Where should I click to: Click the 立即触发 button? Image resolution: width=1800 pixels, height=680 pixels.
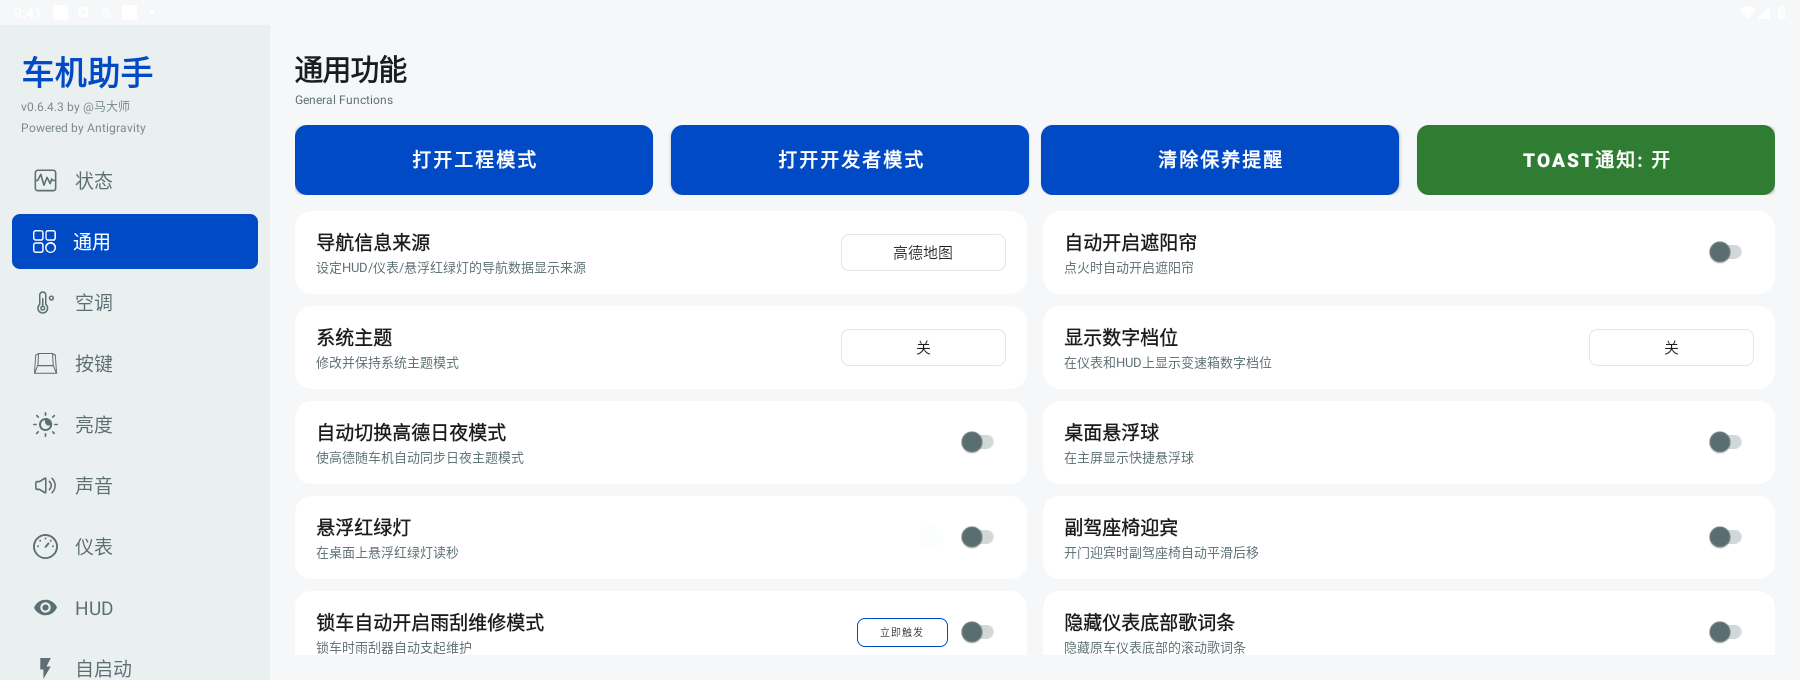click(x=902, y=632)
